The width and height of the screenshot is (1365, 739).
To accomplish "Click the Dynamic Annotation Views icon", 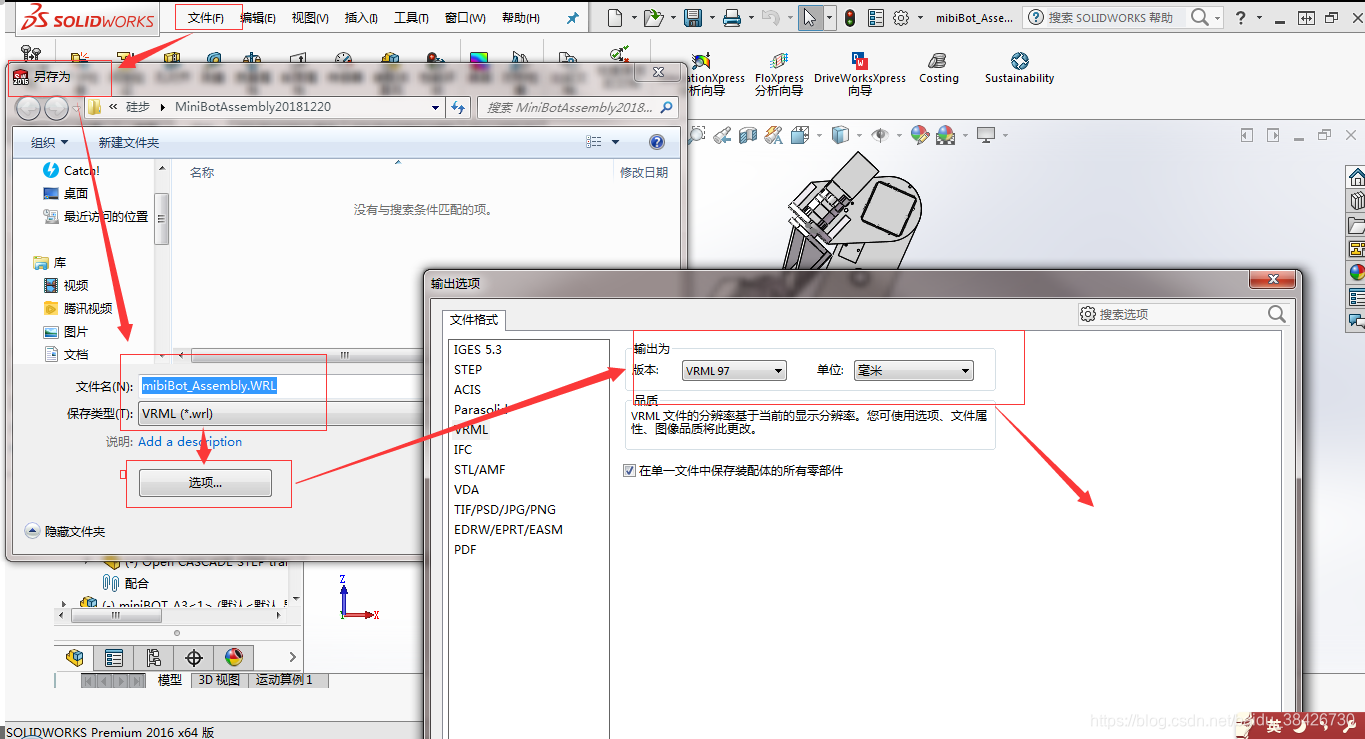I will click(x=774, y=135).
